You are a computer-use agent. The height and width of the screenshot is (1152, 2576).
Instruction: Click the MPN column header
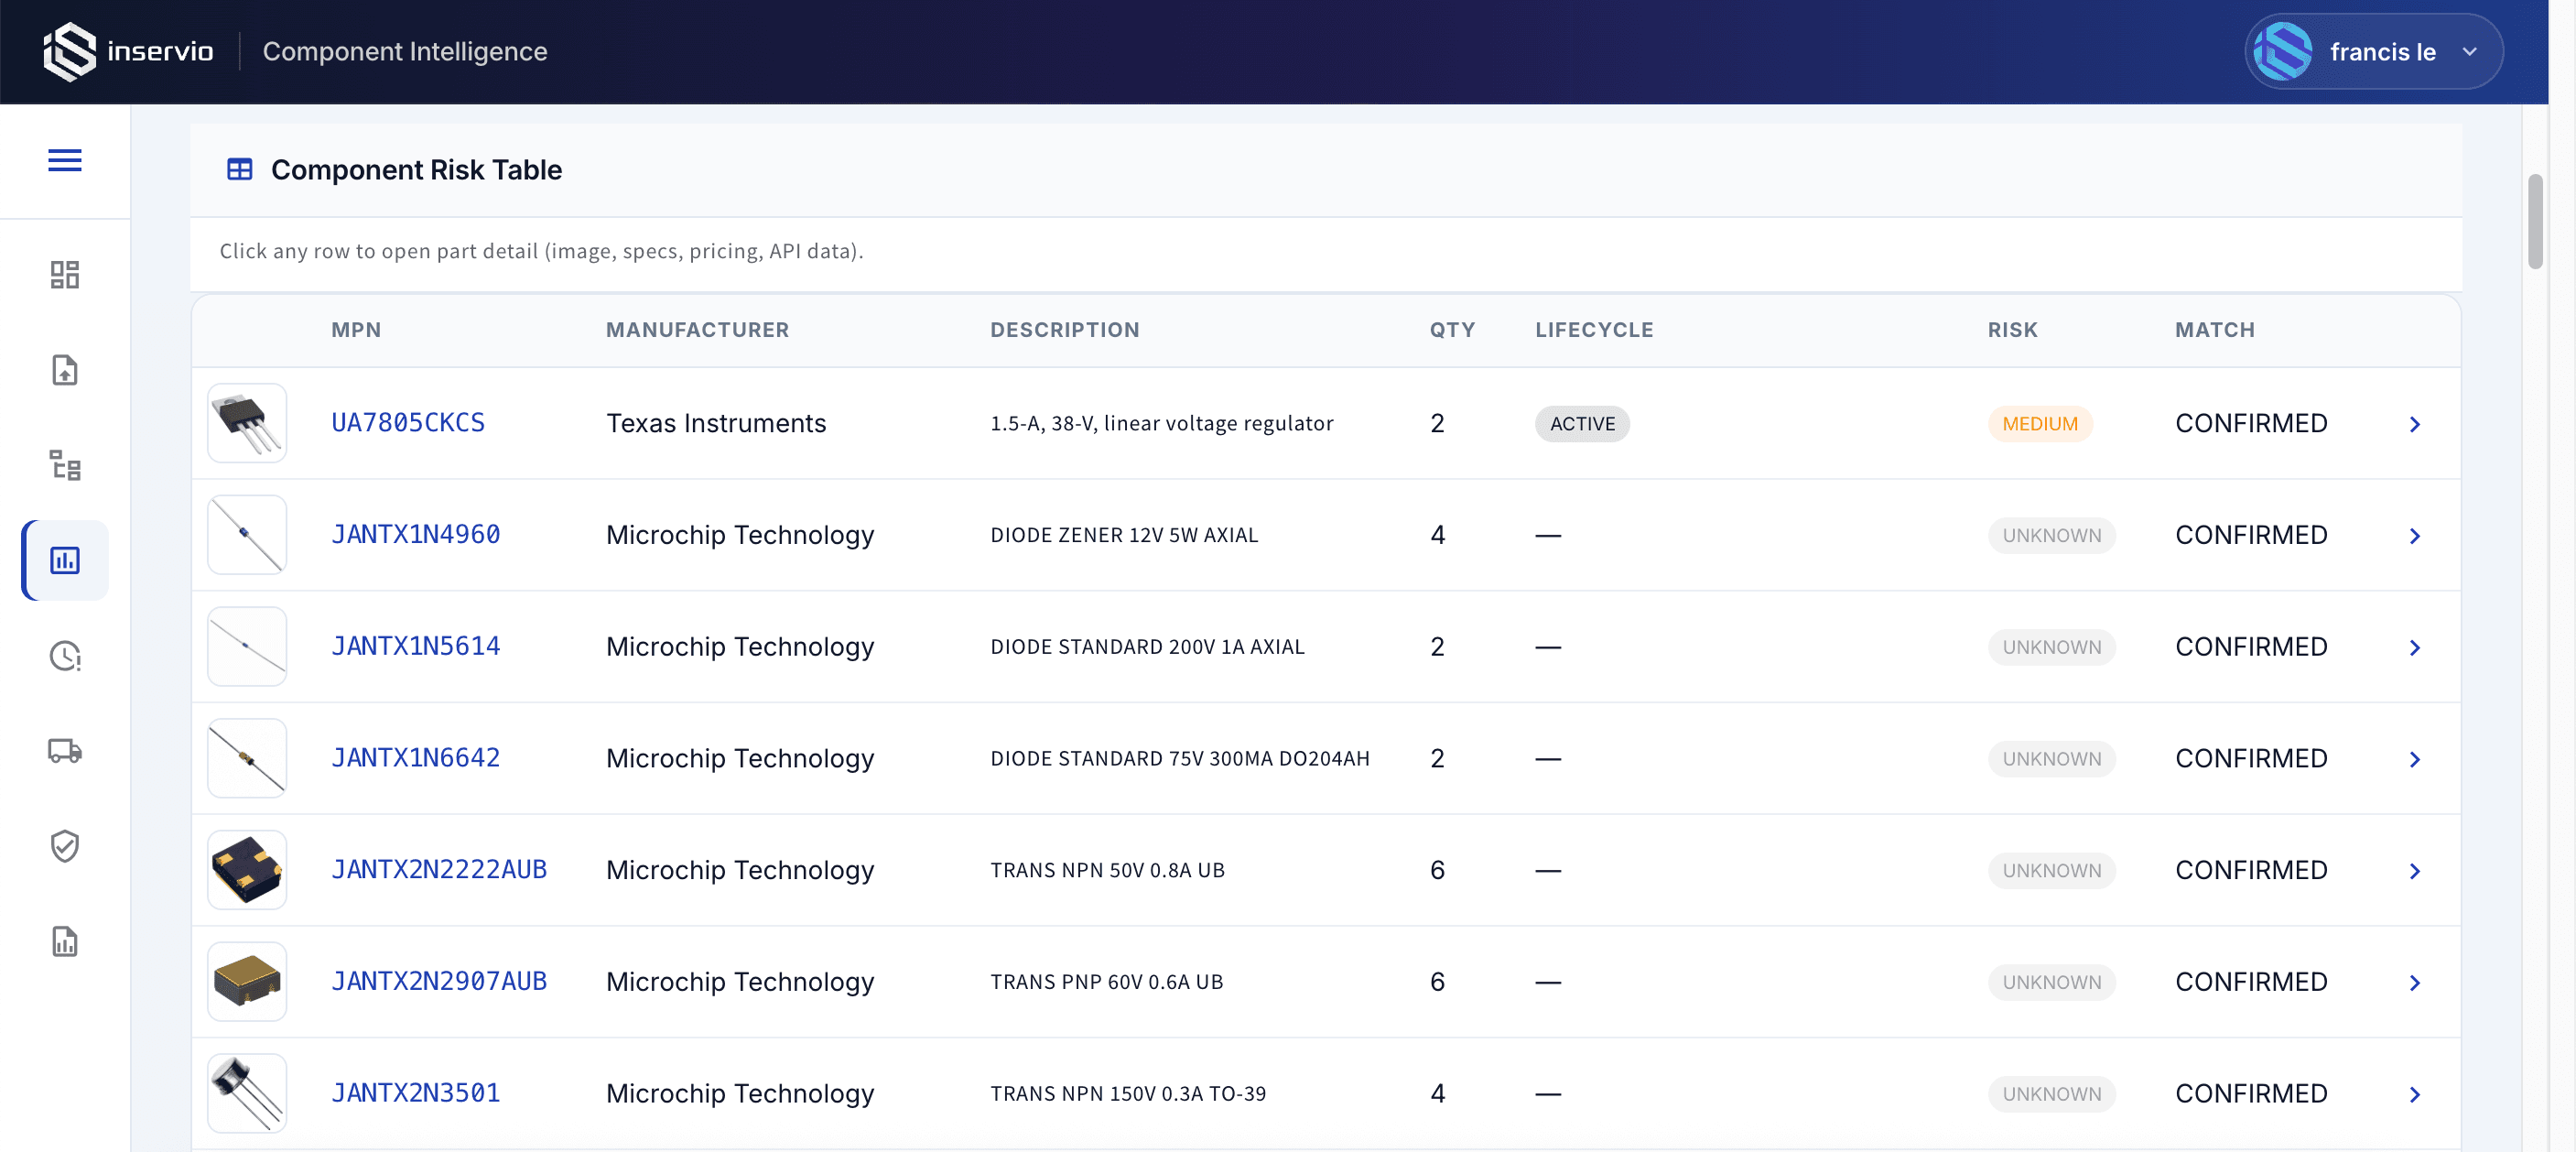pos(356,330)
